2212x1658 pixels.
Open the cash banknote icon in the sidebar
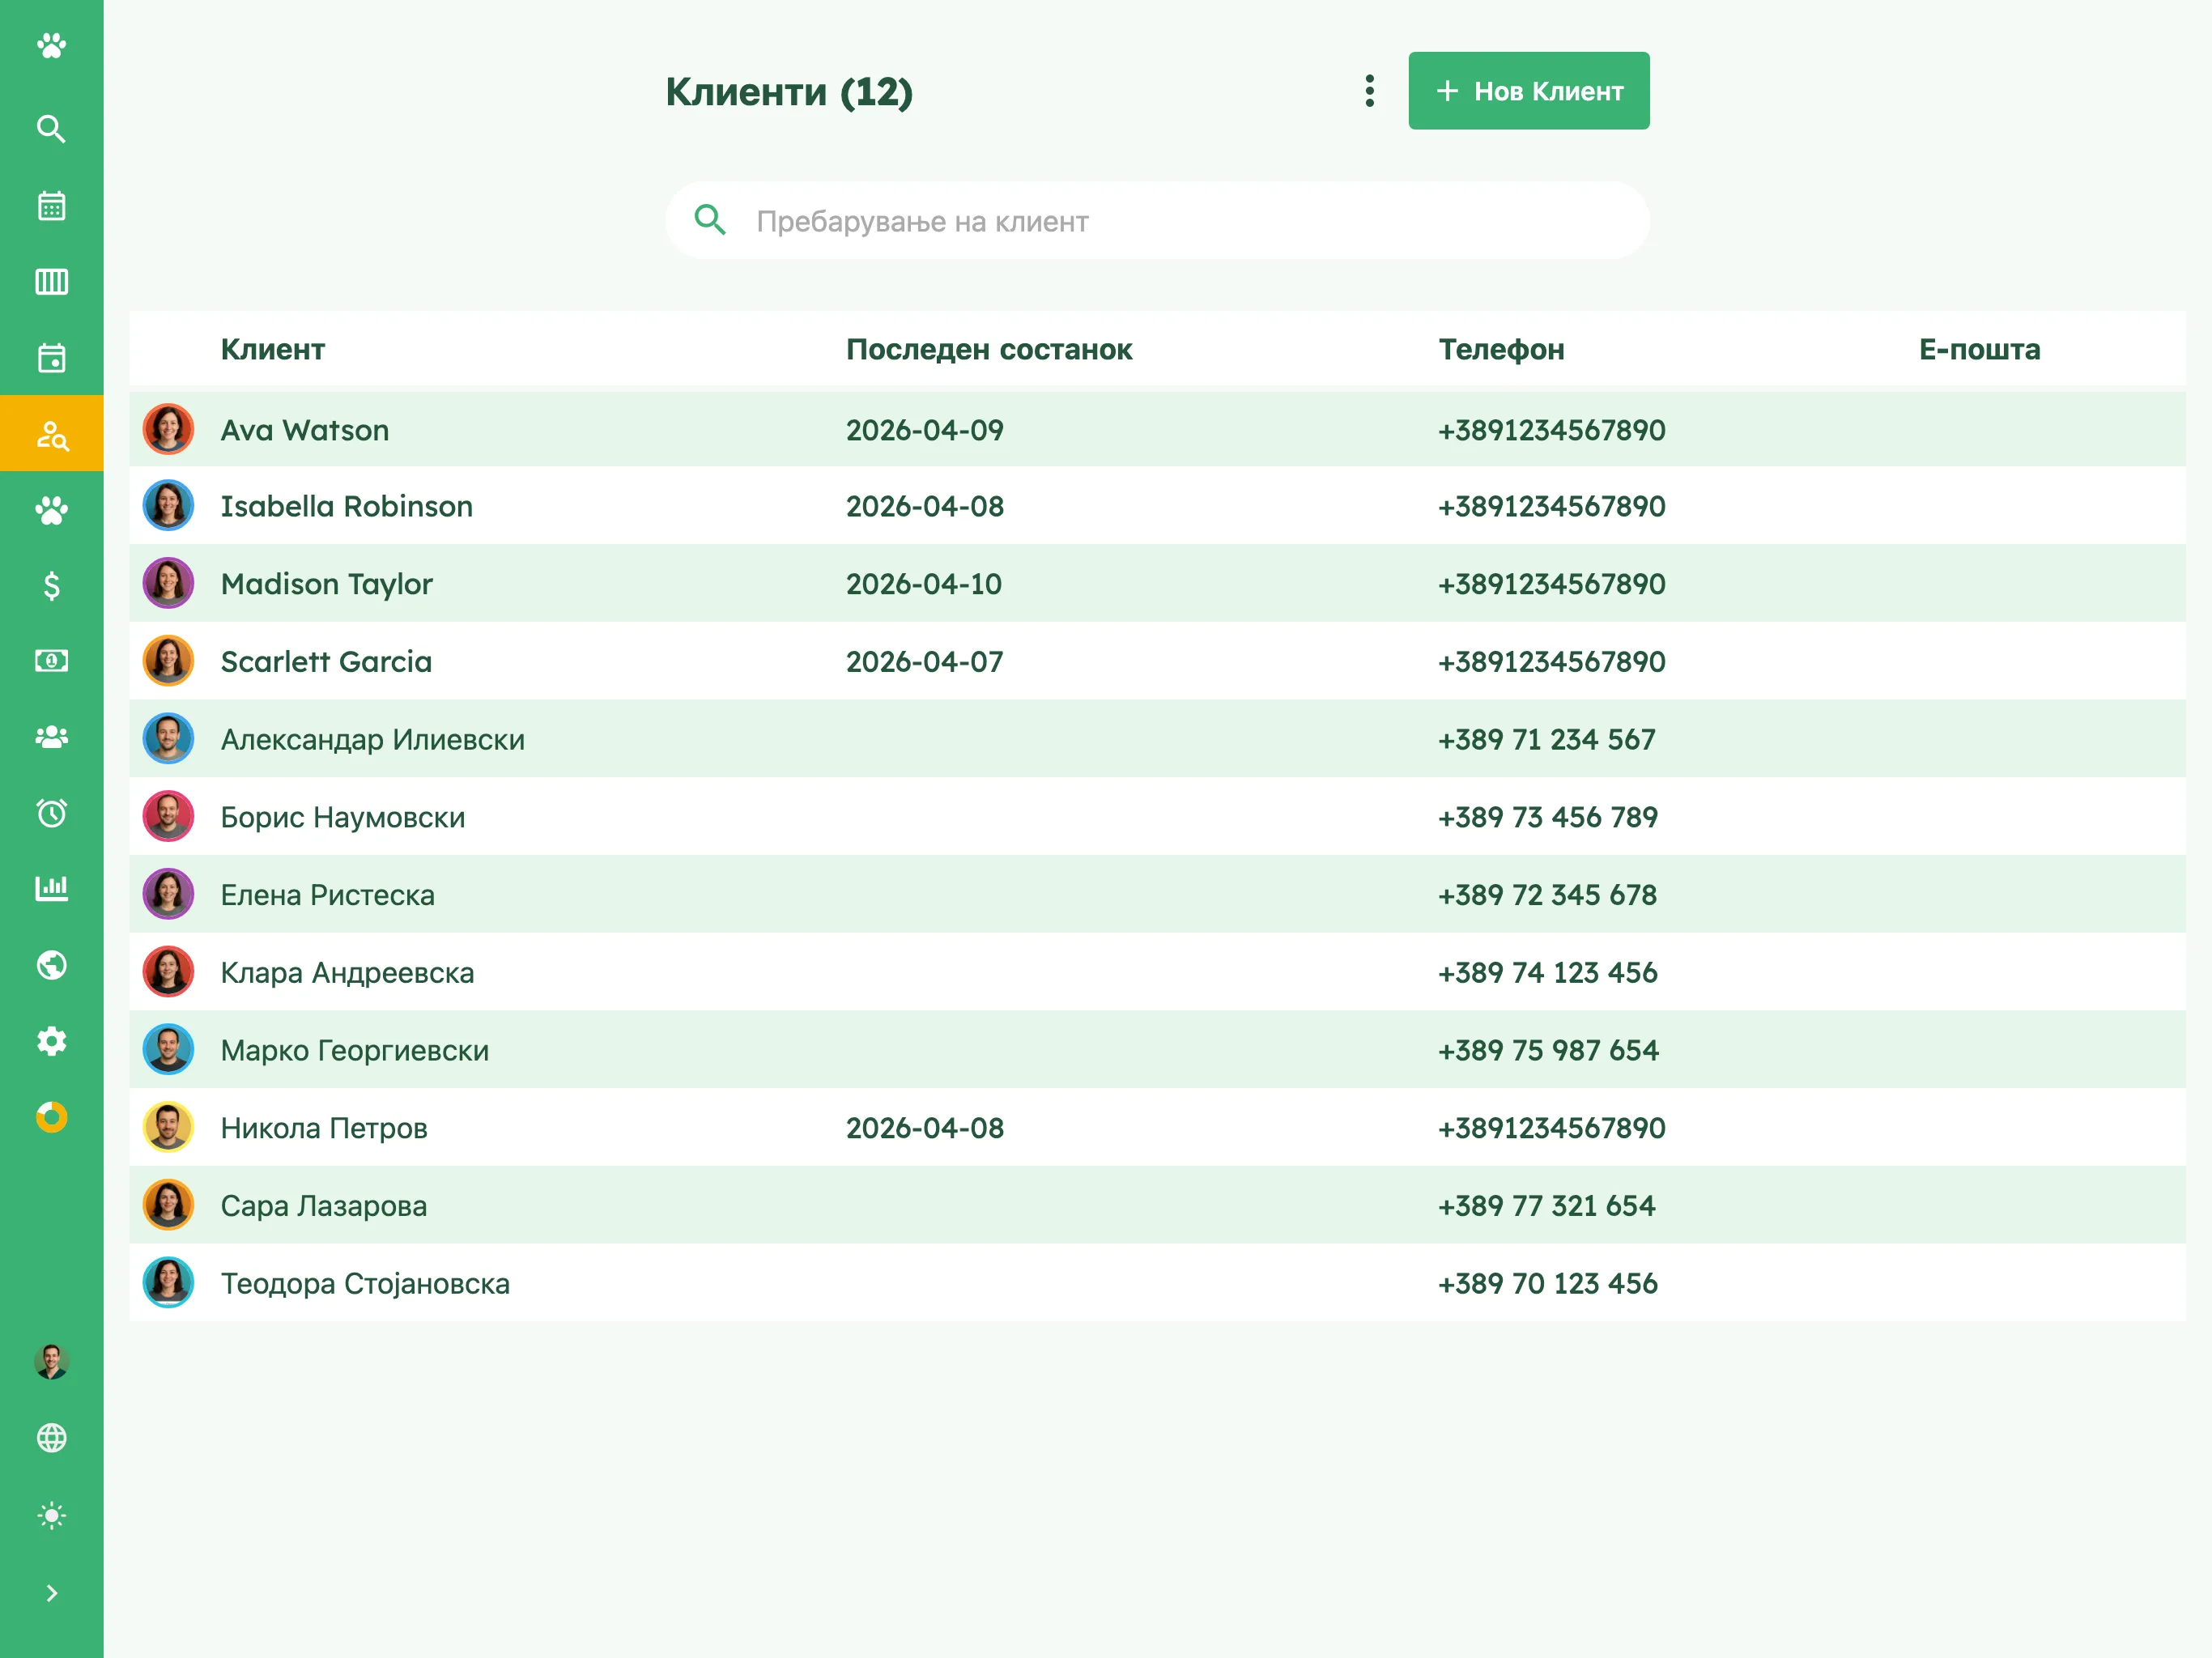(51, 660)
